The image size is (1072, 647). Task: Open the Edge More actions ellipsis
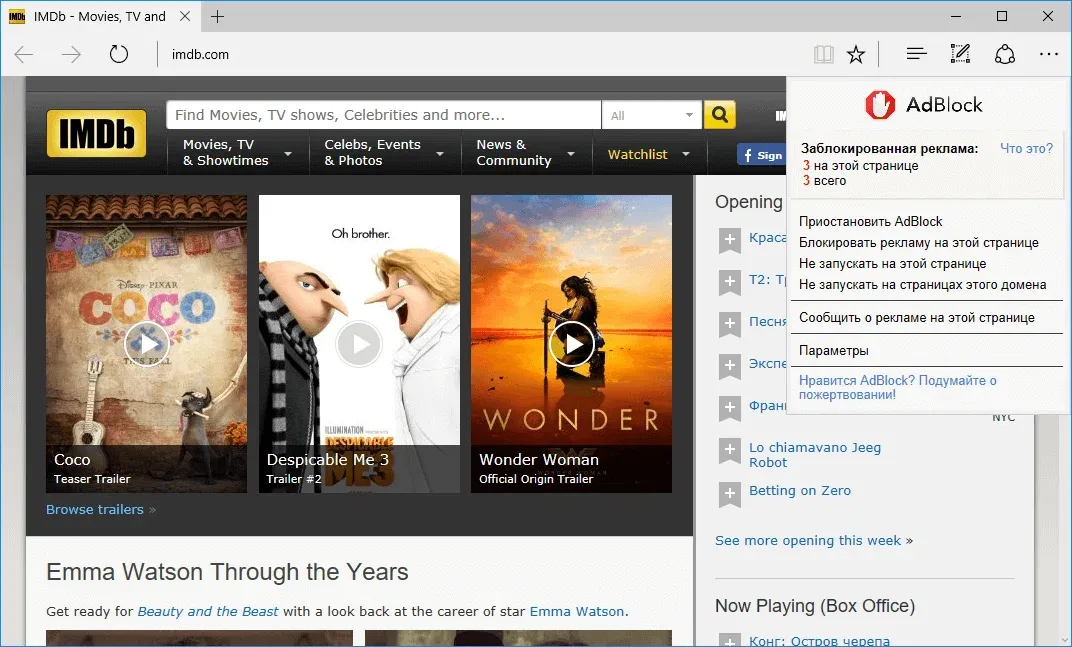[1048, 54]
